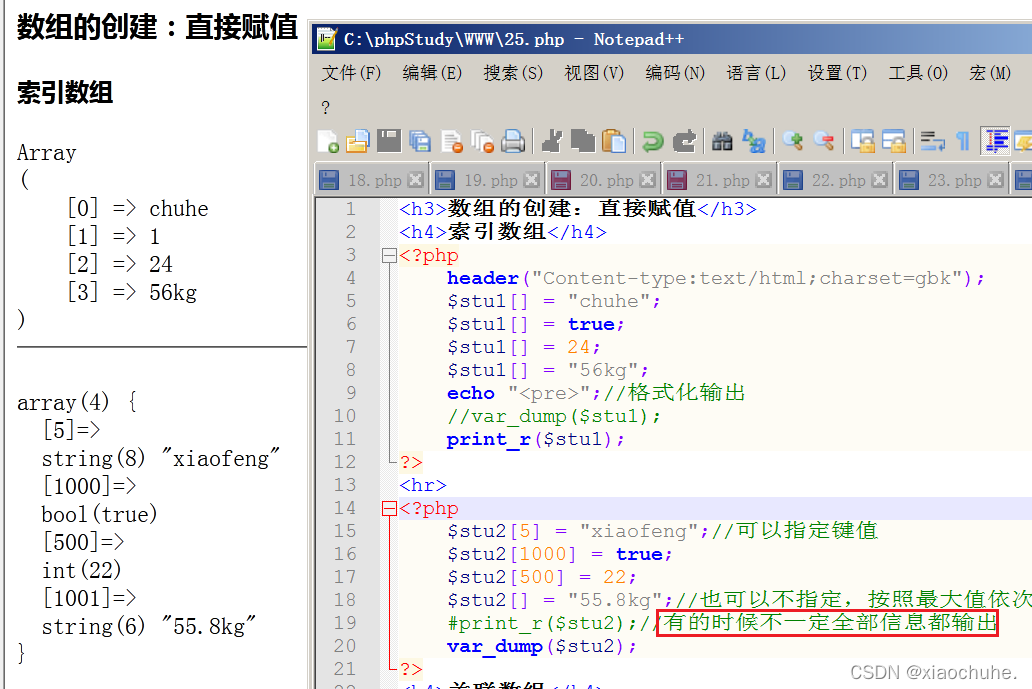This screenshot has height=689, width=1032.
Task: Open the 语言(L) menu
Action: click(756, 72)
